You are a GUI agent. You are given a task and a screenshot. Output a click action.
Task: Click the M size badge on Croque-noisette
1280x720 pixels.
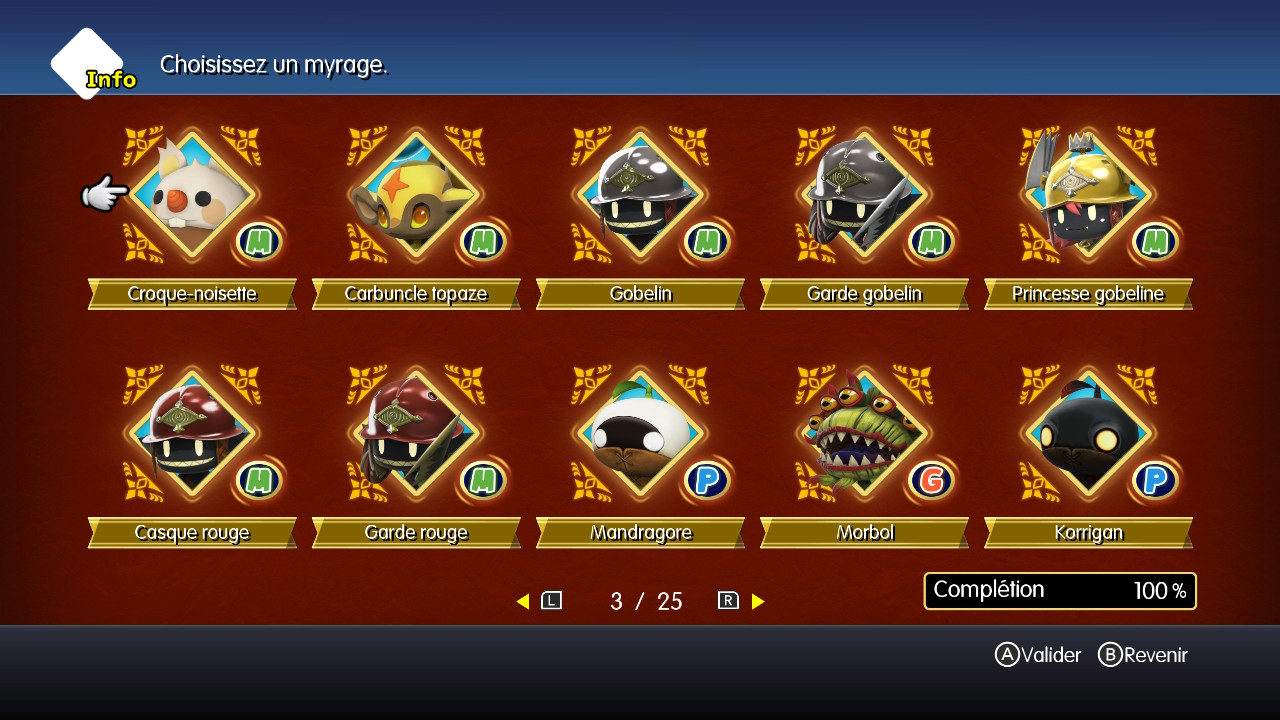259,242
